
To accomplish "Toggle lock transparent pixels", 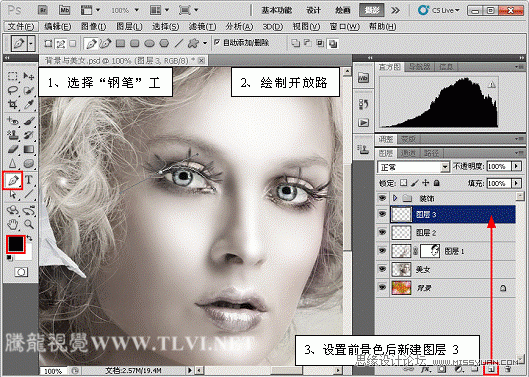I will (403, 183).
